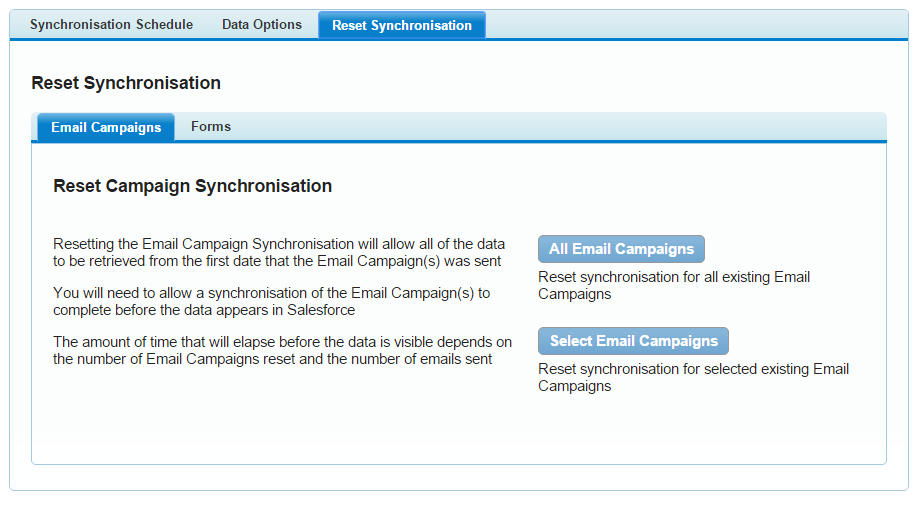This screenshot has width=920, height=510.
Task: Open the Data Options tab
Action: (x=262, y=25)
